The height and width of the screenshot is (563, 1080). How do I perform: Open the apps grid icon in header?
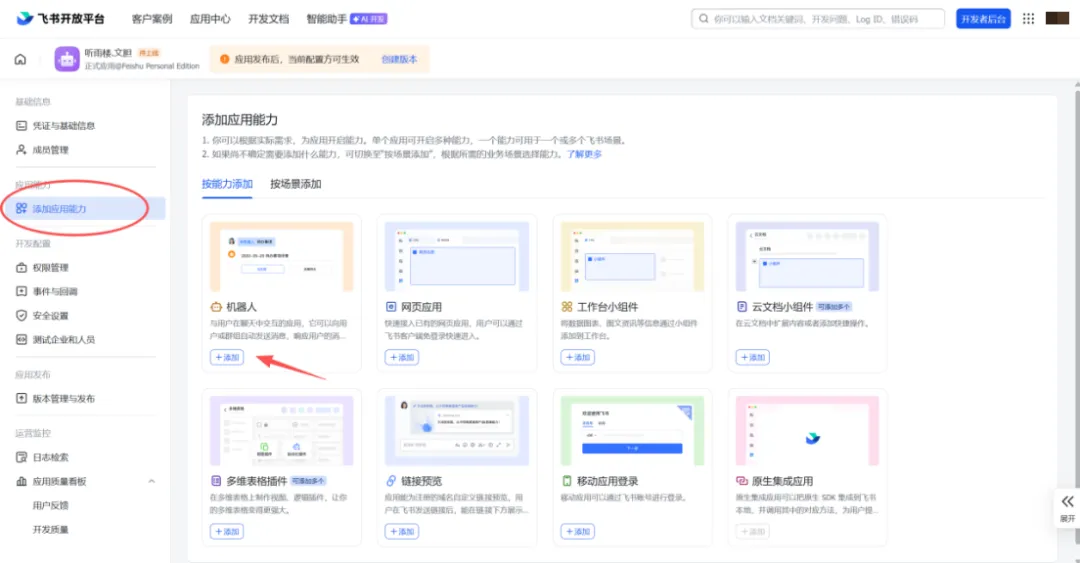pos(1028,19)
